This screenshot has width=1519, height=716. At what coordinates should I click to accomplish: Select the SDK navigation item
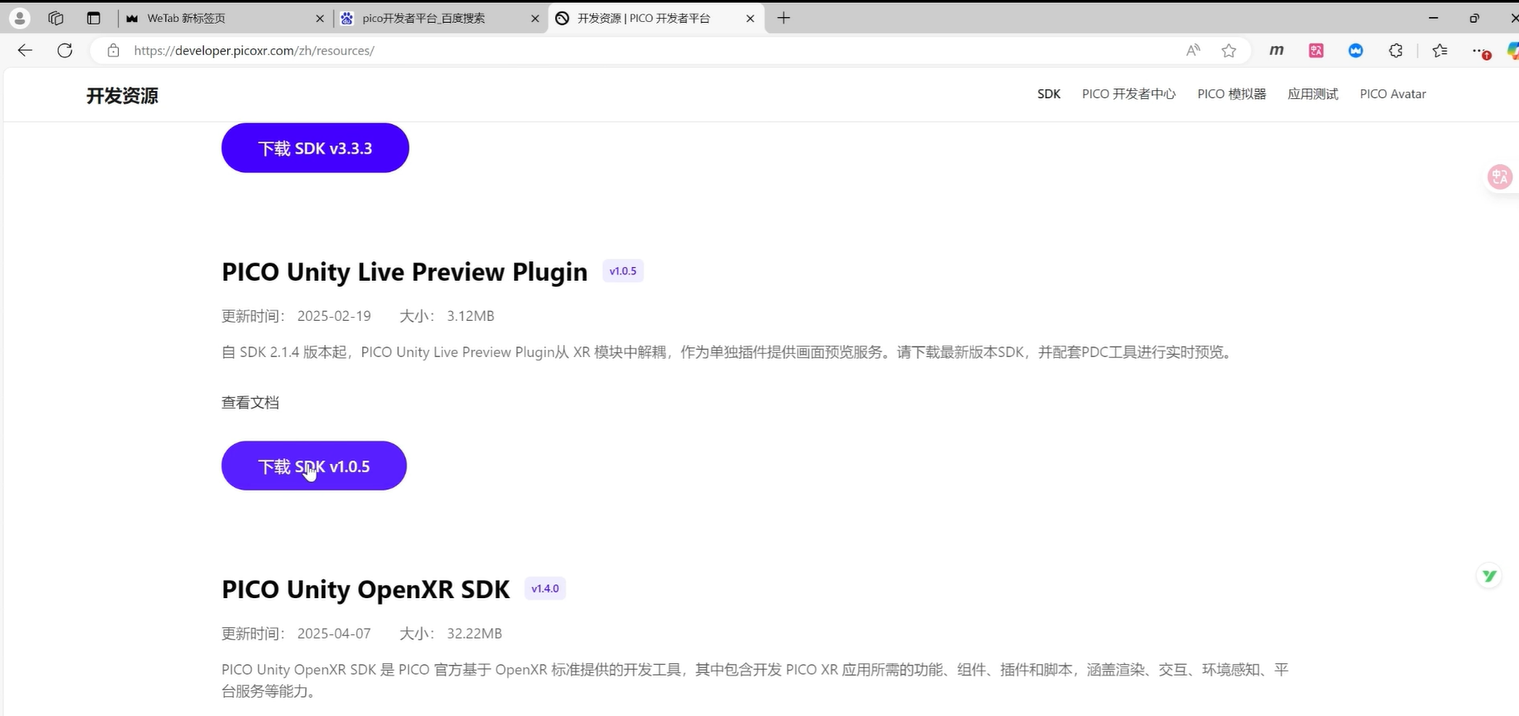tap(1049, 94)
